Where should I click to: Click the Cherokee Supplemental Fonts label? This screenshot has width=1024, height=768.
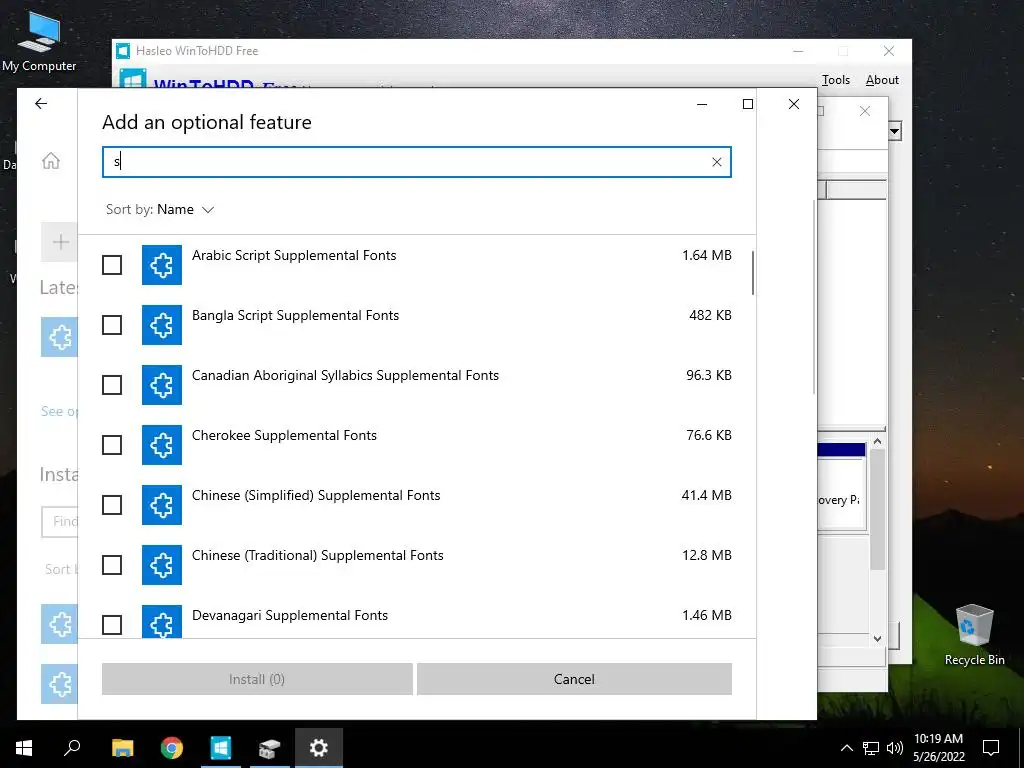(284, 436)
